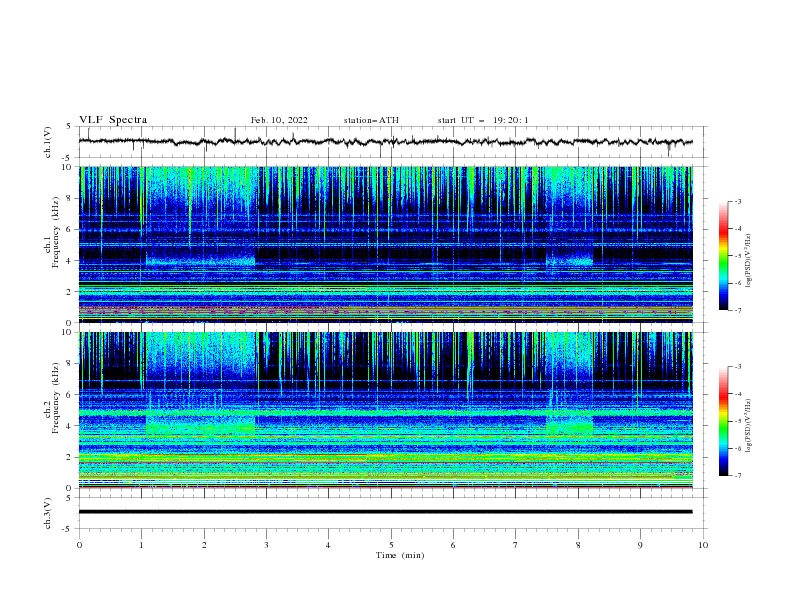Click the "-4" label on the ch.2 colorbar
The image size is (792, 612).
[737, 394]
